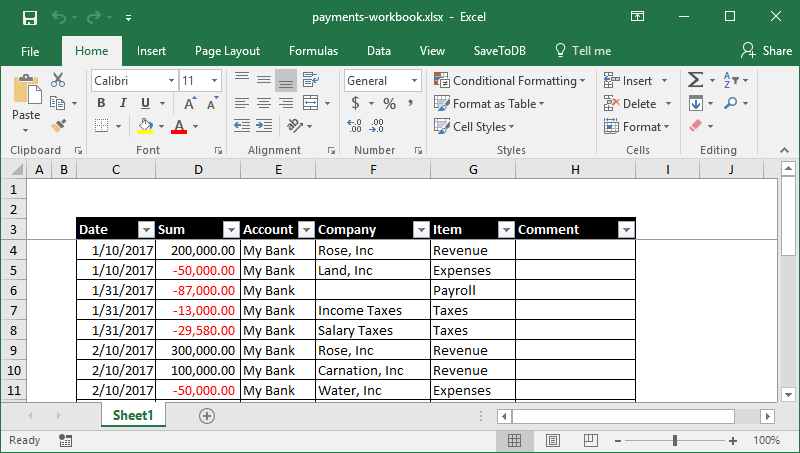Viewport: 800px width, 453px height.
Task: Click the Save icon in title bar
Action: [30, 17]
